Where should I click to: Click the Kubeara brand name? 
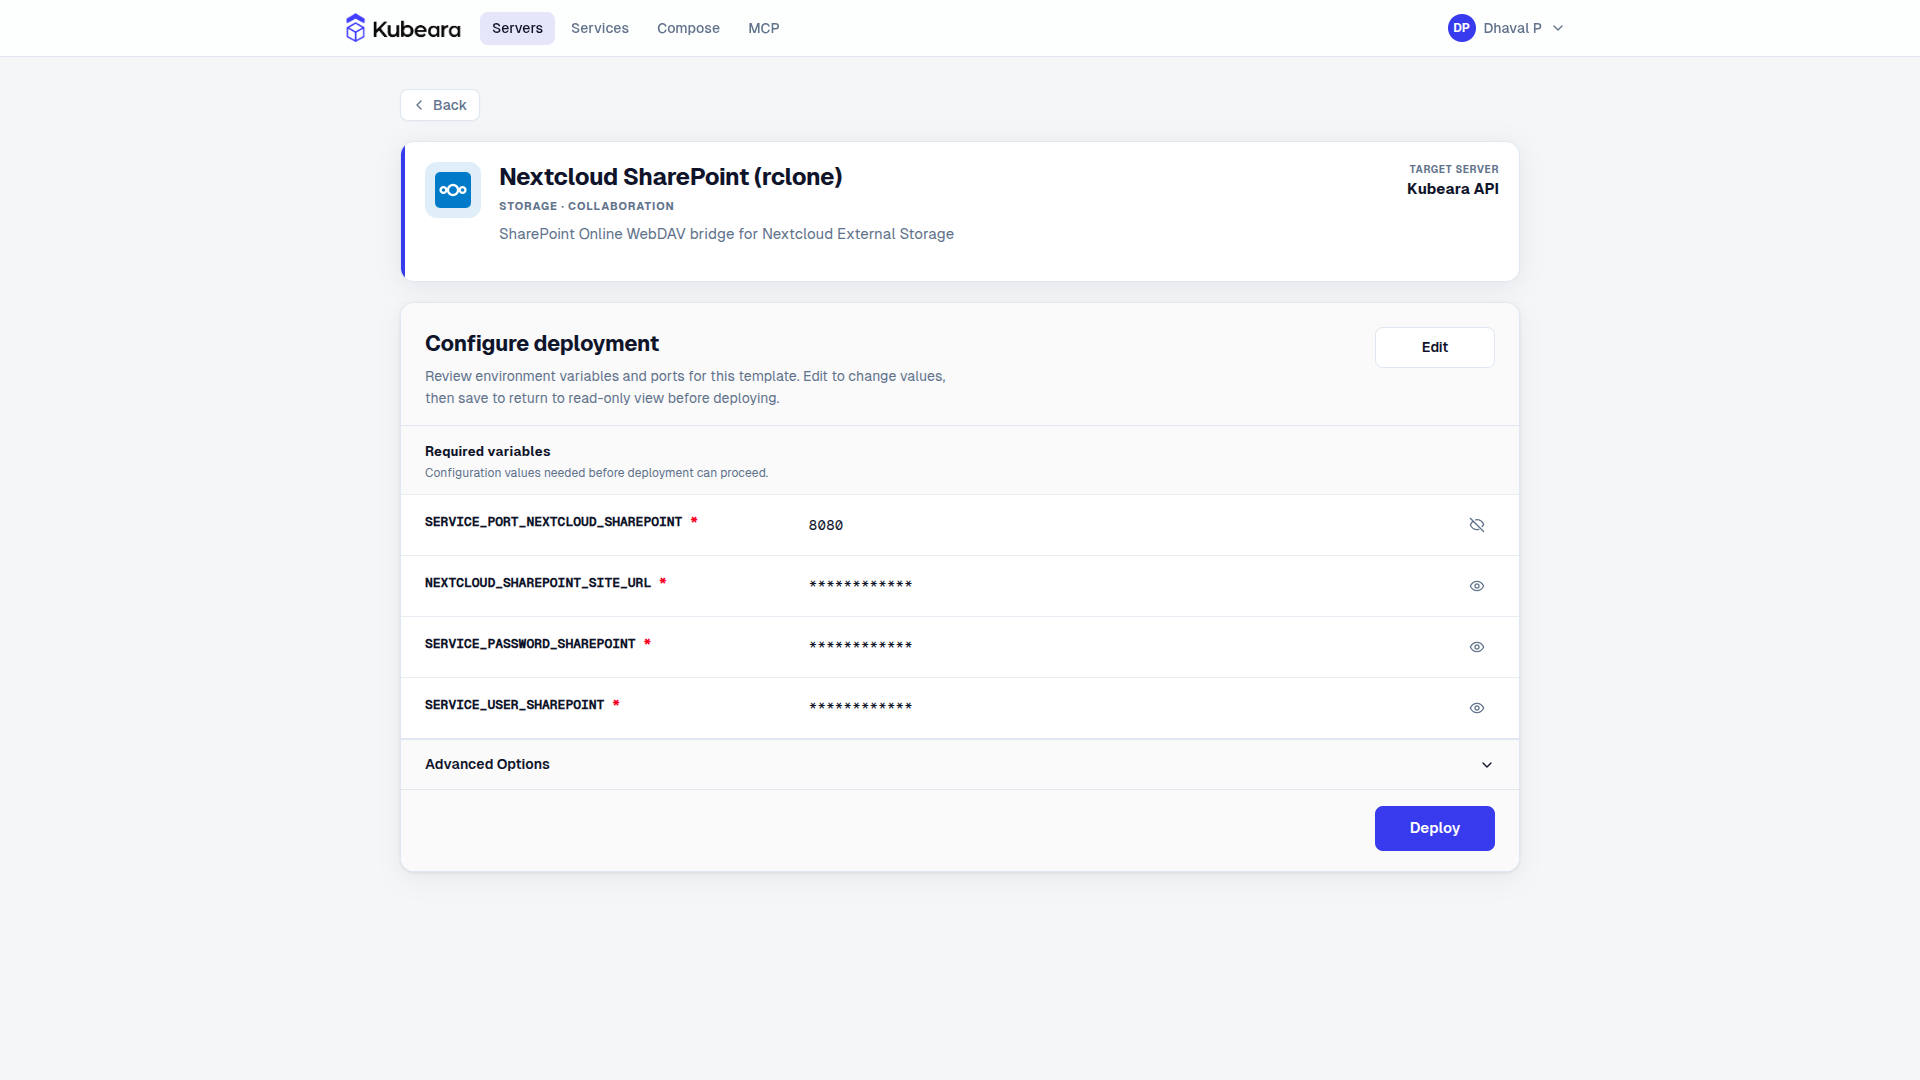coord(416,29)
